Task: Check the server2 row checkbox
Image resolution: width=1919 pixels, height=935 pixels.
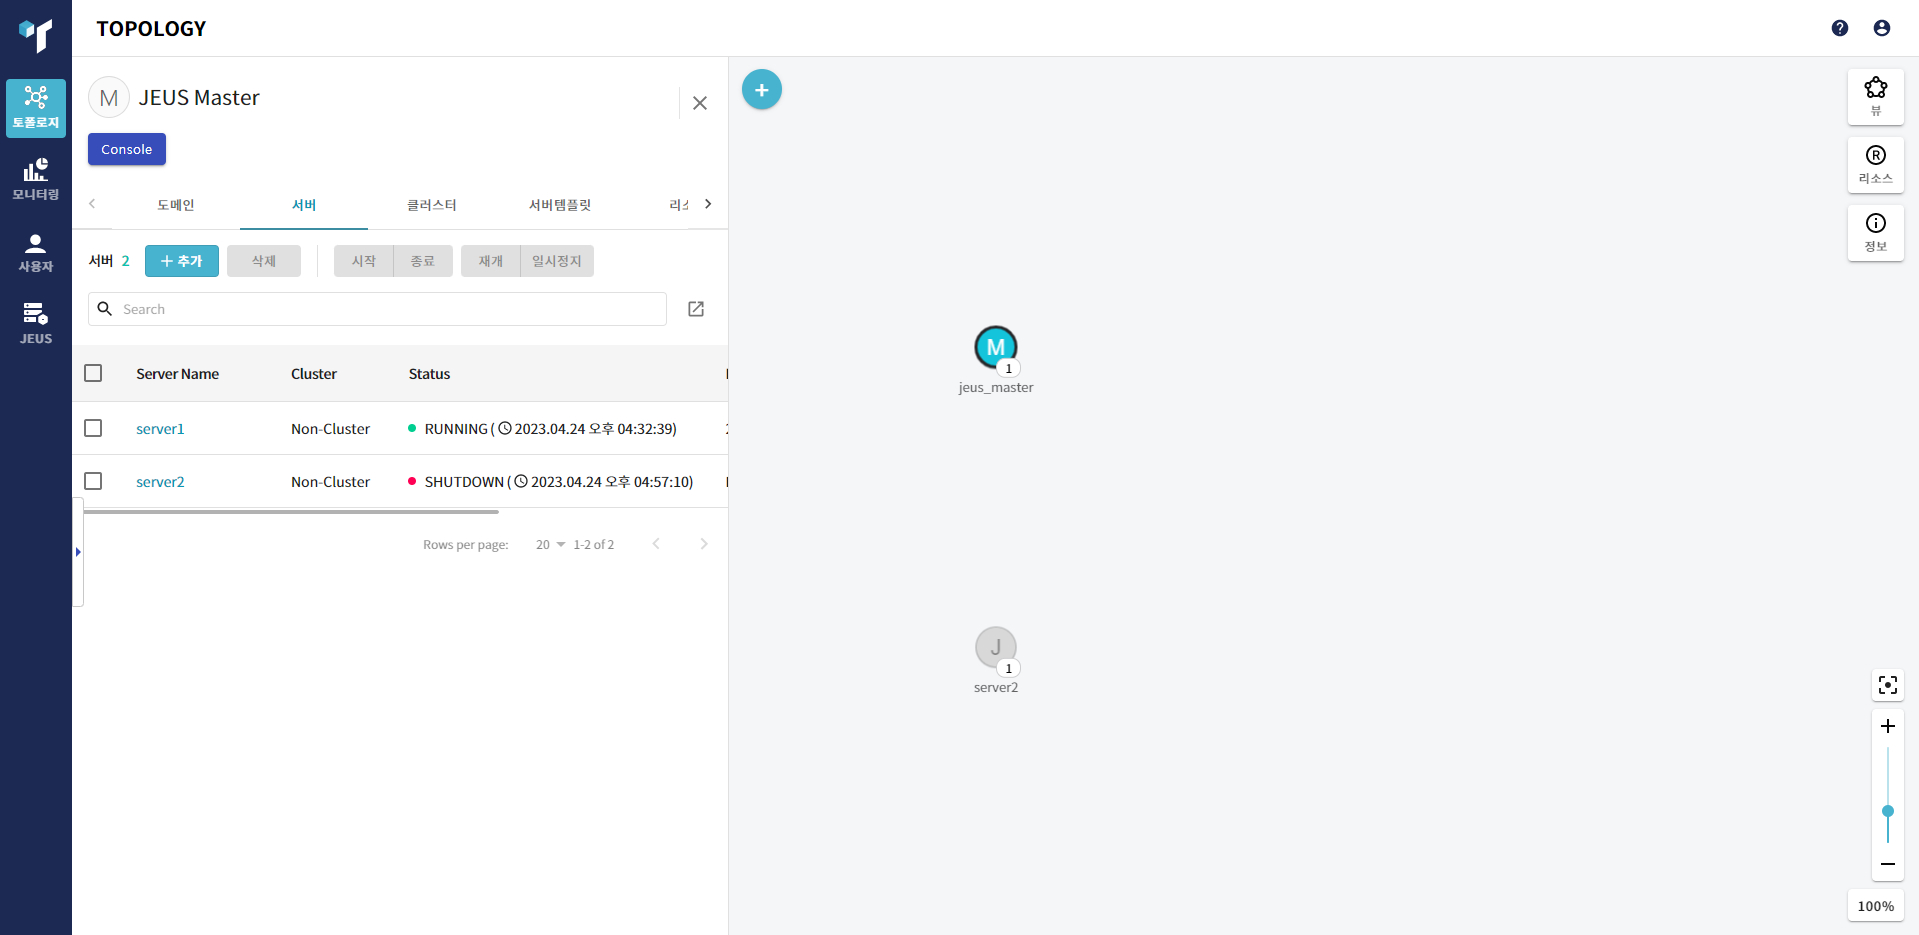Action: [x=93, y=481]
